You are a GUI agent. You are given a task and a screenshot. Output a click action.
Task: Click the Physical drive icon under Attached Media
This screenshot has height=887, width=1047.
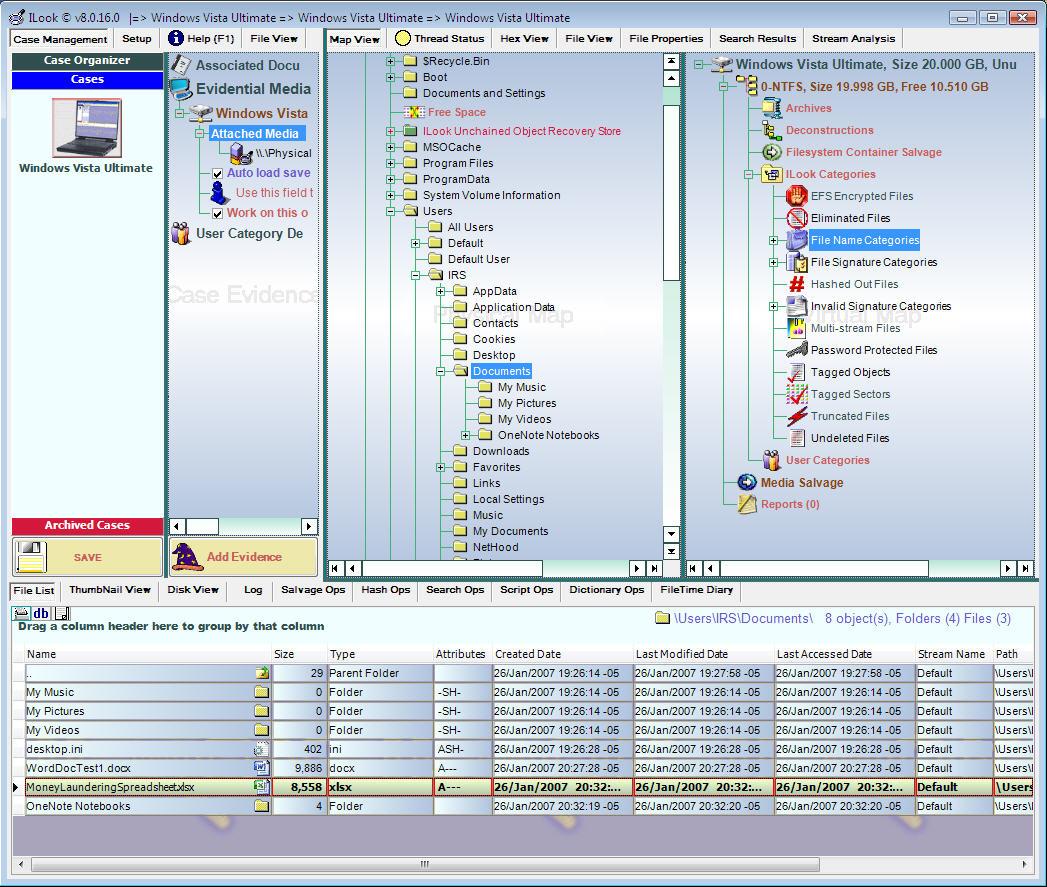pyautogui.click(x=240, y=154)
